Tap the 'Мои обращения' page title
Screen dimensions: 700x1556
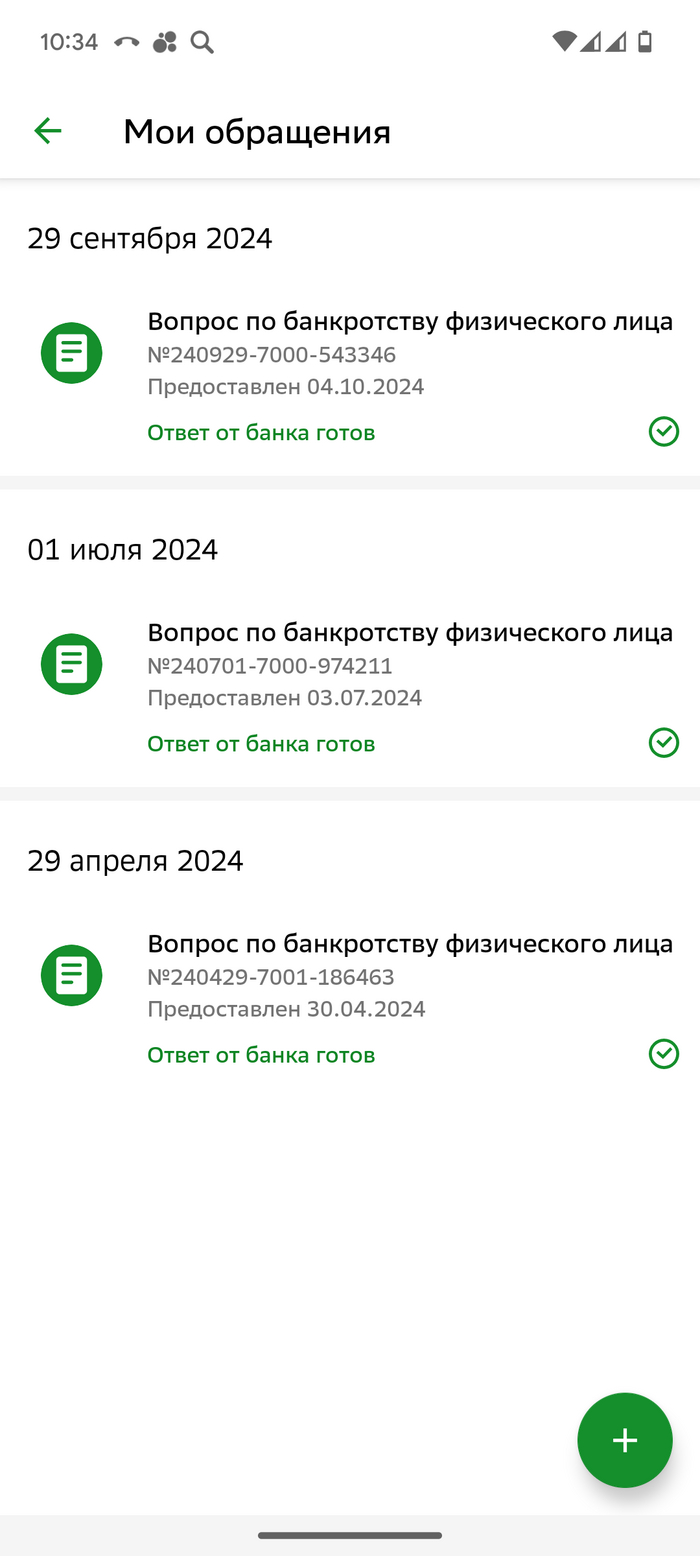257,132
